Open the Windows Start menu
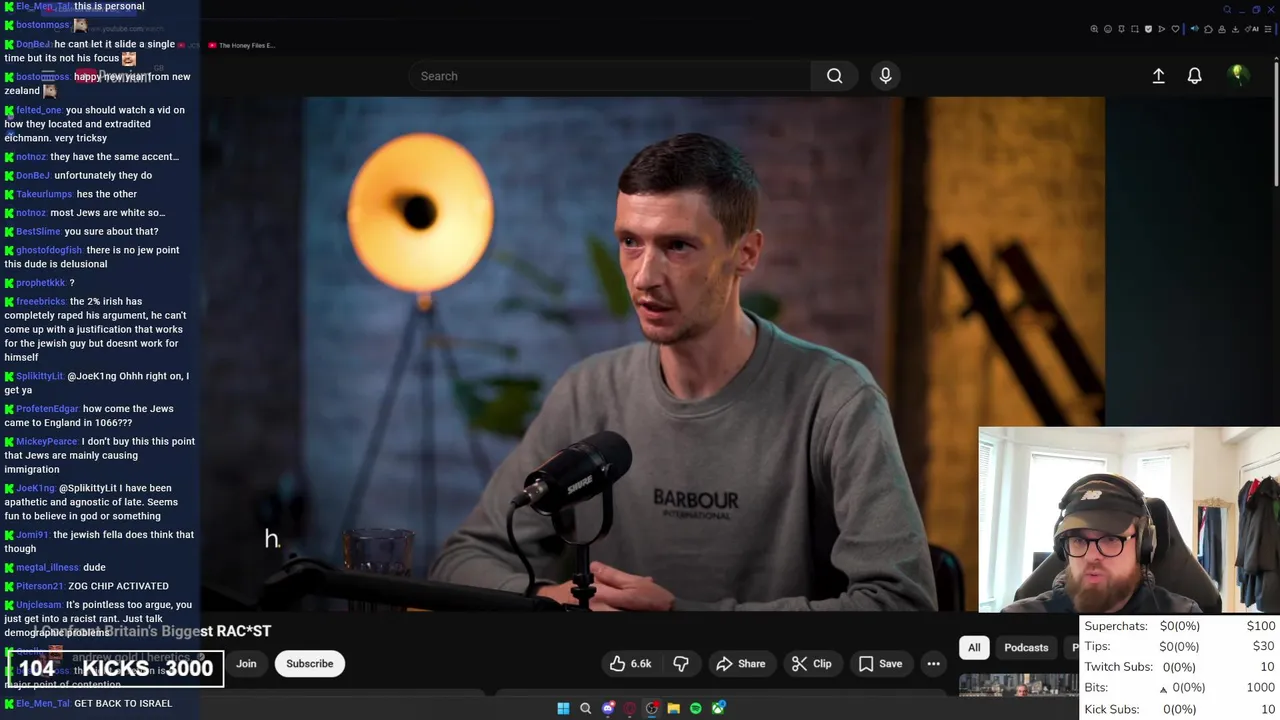The image size is (1280, 720). pyautogui.click(x=563, y=708)
